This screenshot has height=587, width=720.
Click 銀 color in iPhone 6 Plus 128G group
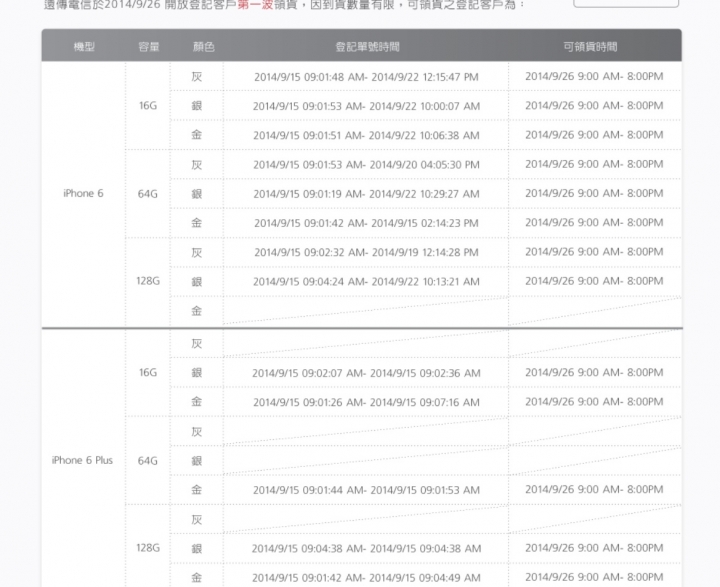coord(197,548)
